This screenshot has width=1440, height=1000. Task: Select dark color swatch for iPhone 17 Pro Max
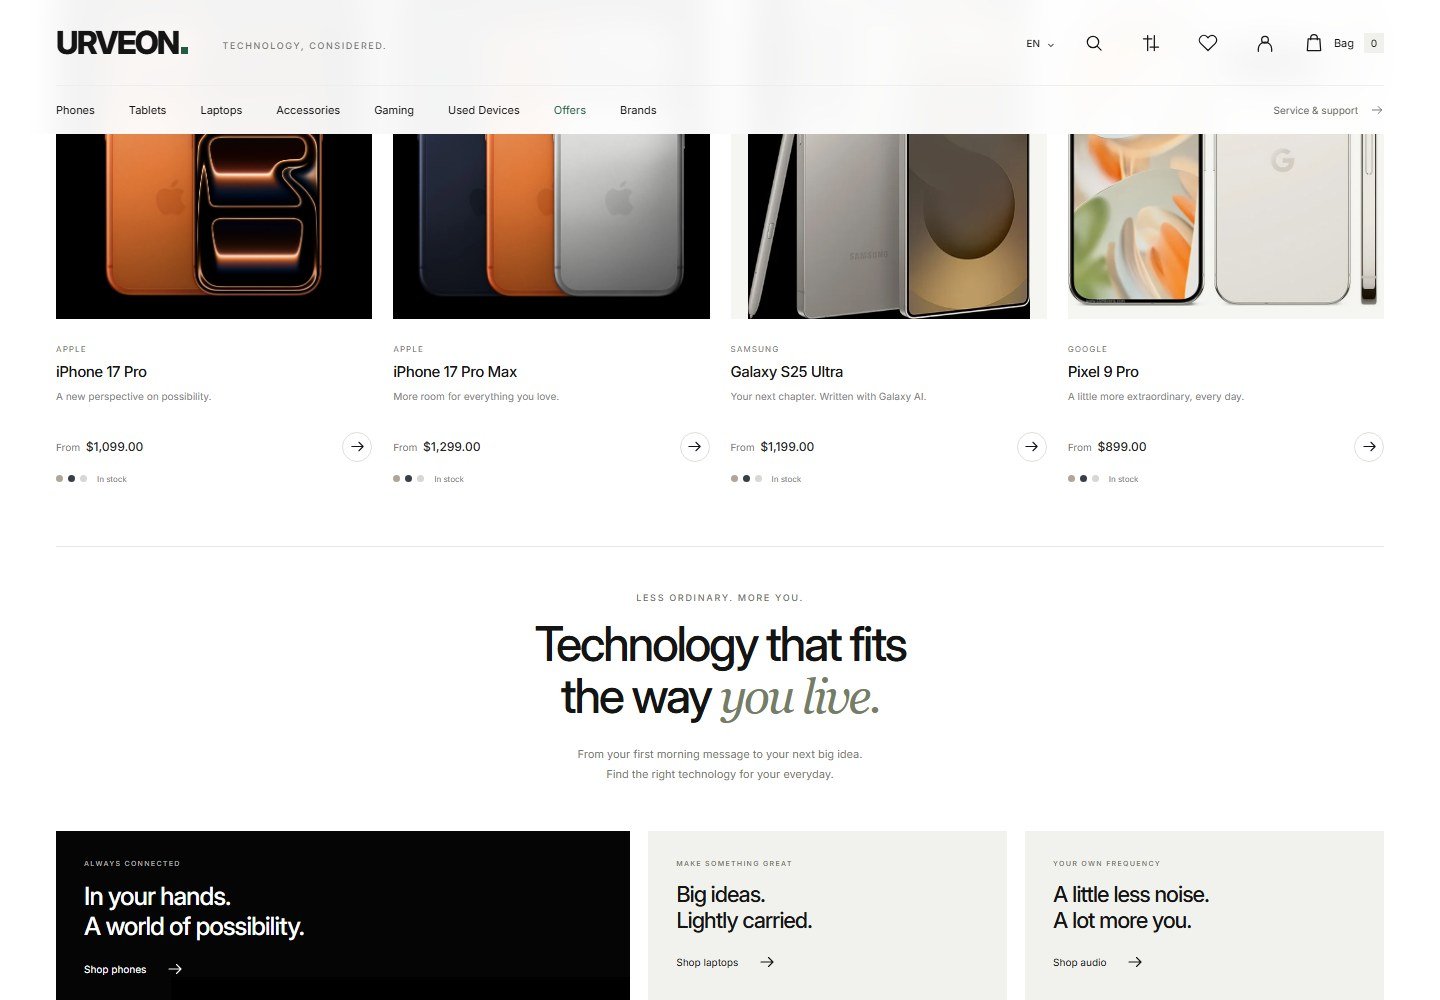[408, 479]
